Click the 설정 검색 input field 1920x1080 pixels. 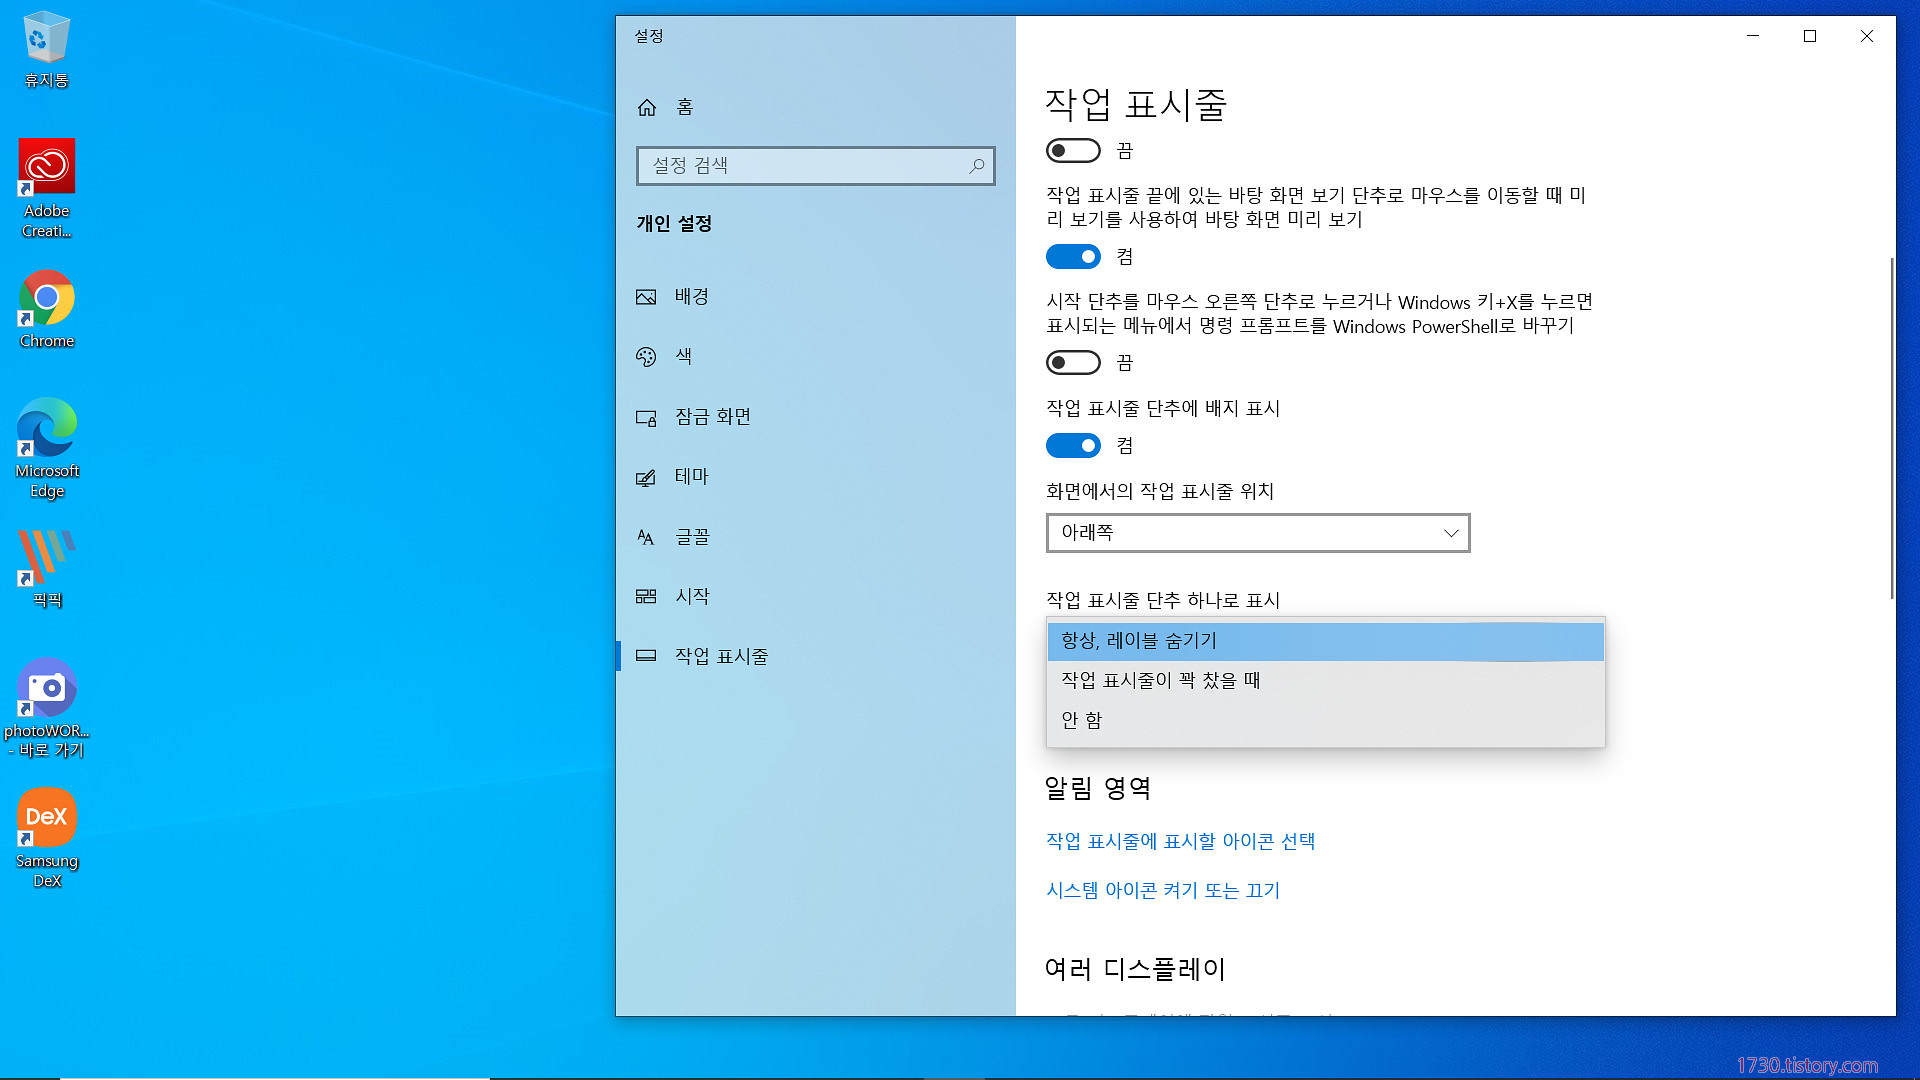(800, 166)
